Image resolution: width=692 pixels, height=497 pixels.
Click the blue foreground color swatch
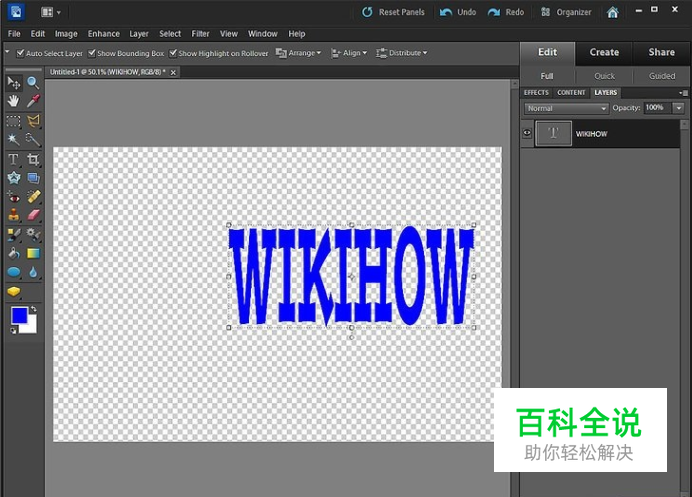[19, 315]
